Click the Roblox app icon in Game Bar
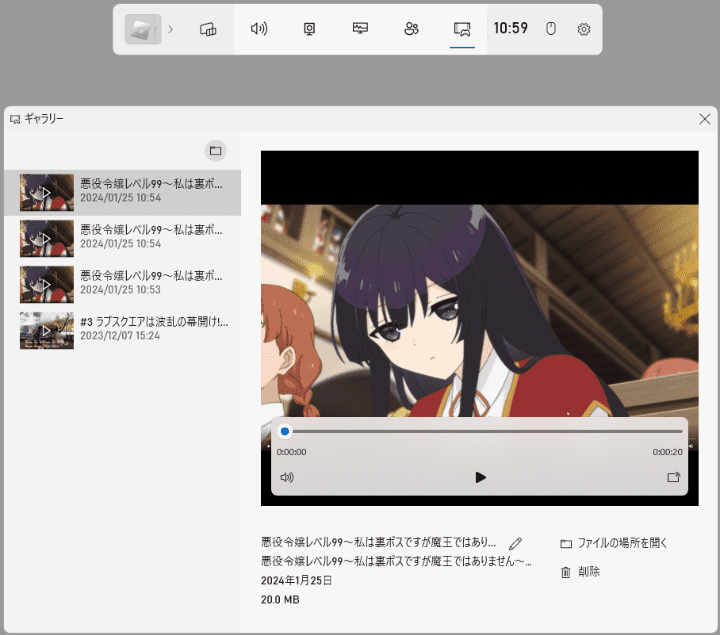The image size is (720, 635). tap(143, 29)
